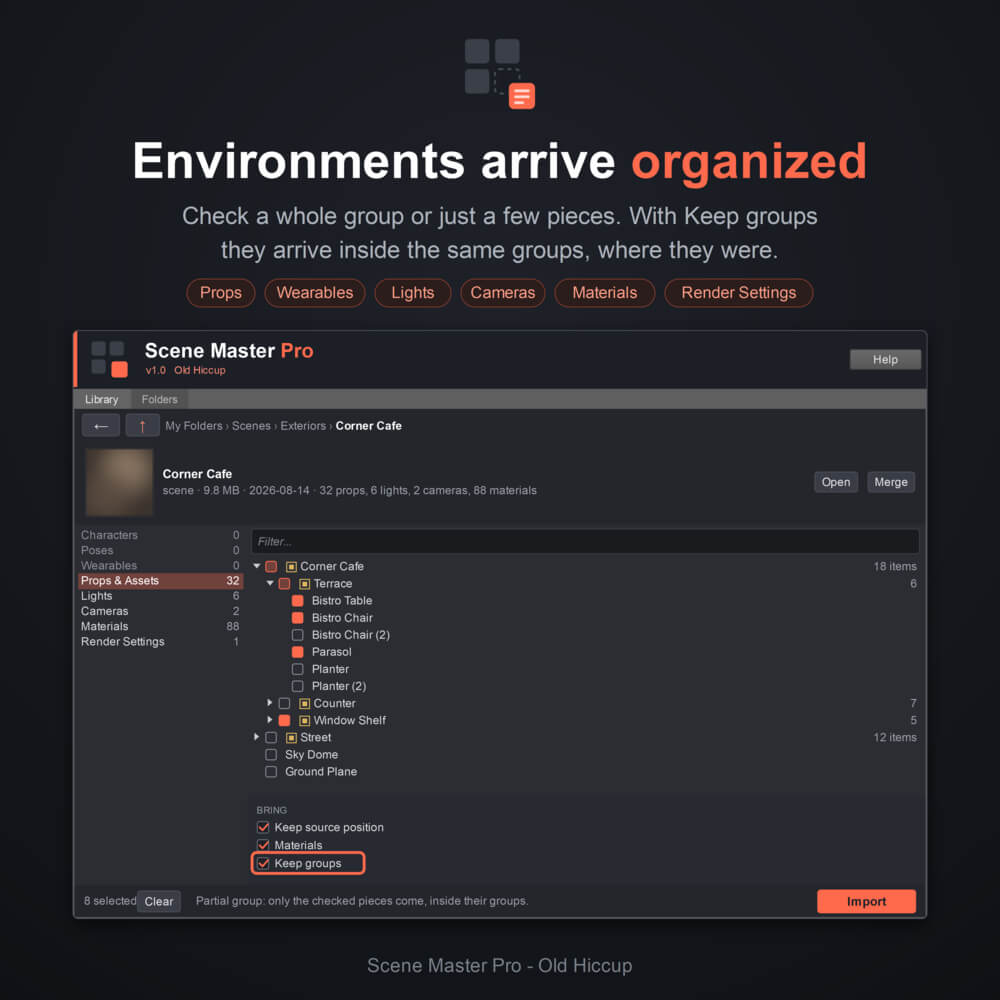Uncheck the Parasol item

pyautogui.click(x=297, y=652)
